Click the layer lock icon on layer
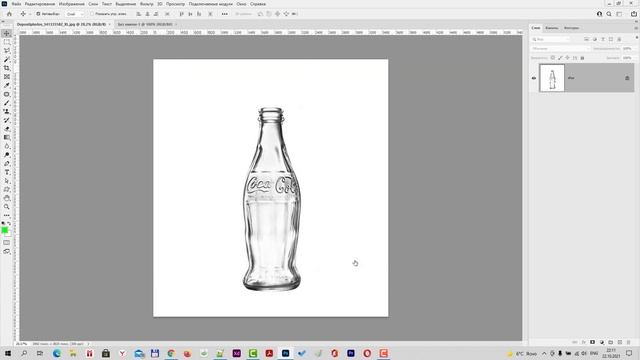Screen dimensions: 640x360 click(x=627, y=78)
